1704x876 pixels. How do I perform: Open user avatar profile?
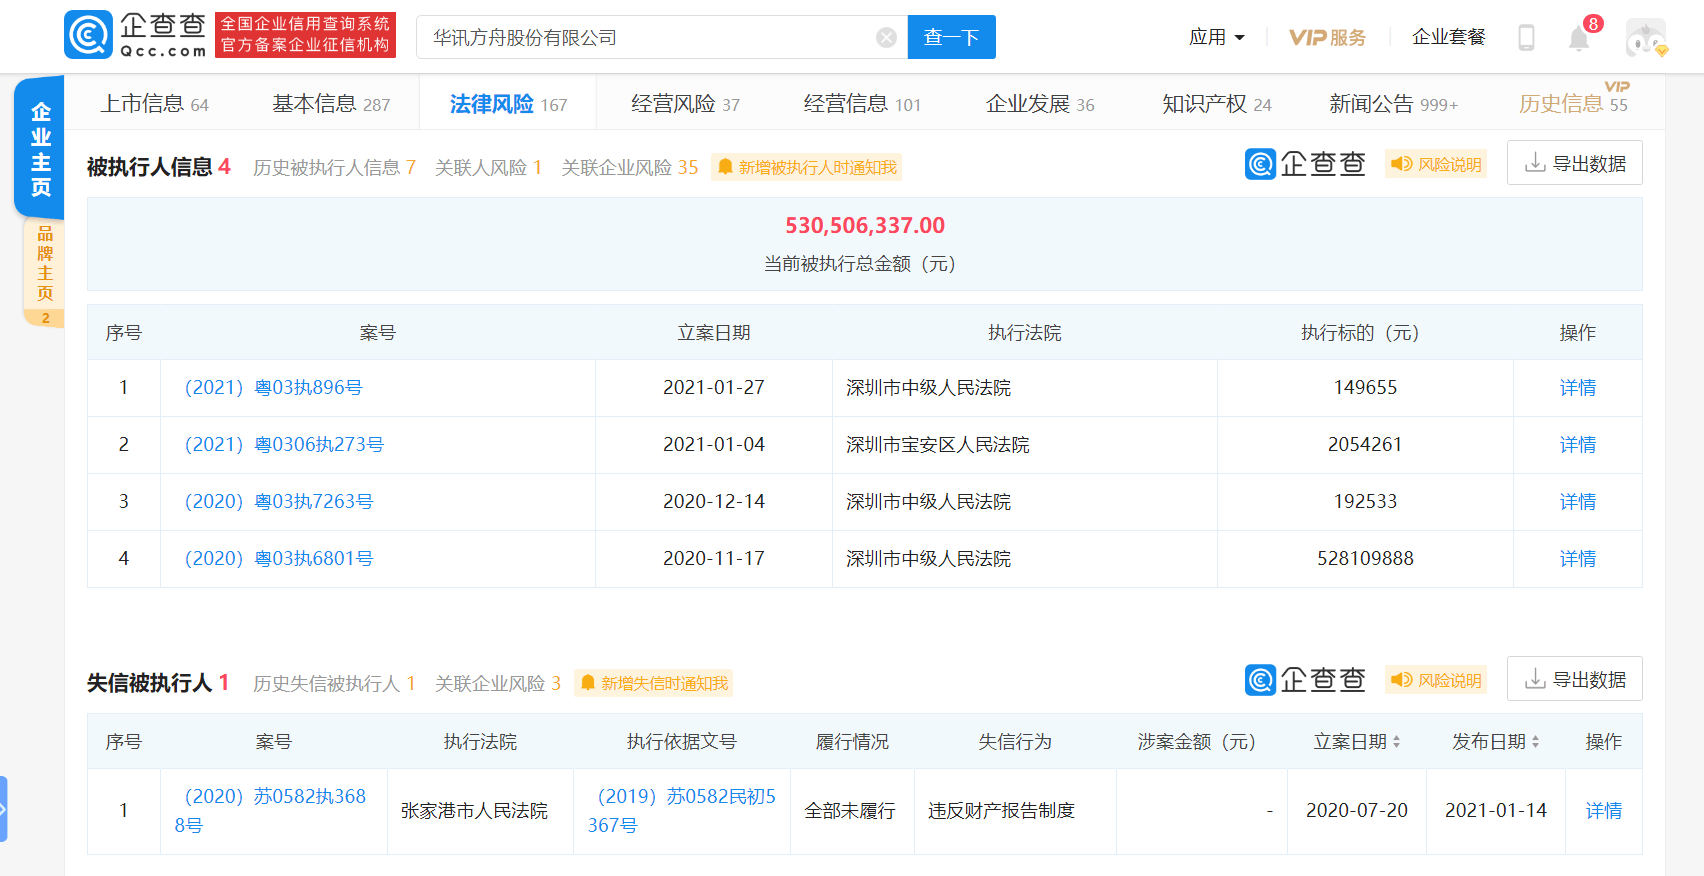(x=1646, y=38)
